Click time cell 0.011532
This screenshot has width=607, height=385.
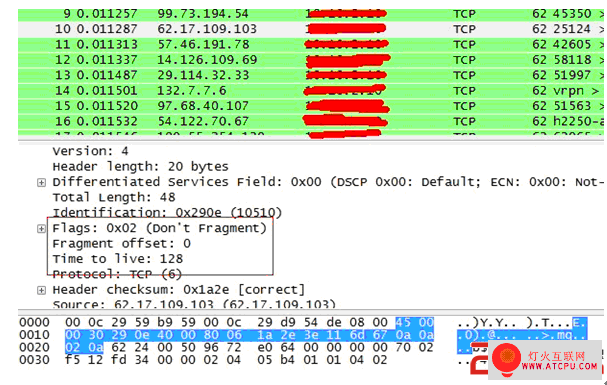point(107,121)
